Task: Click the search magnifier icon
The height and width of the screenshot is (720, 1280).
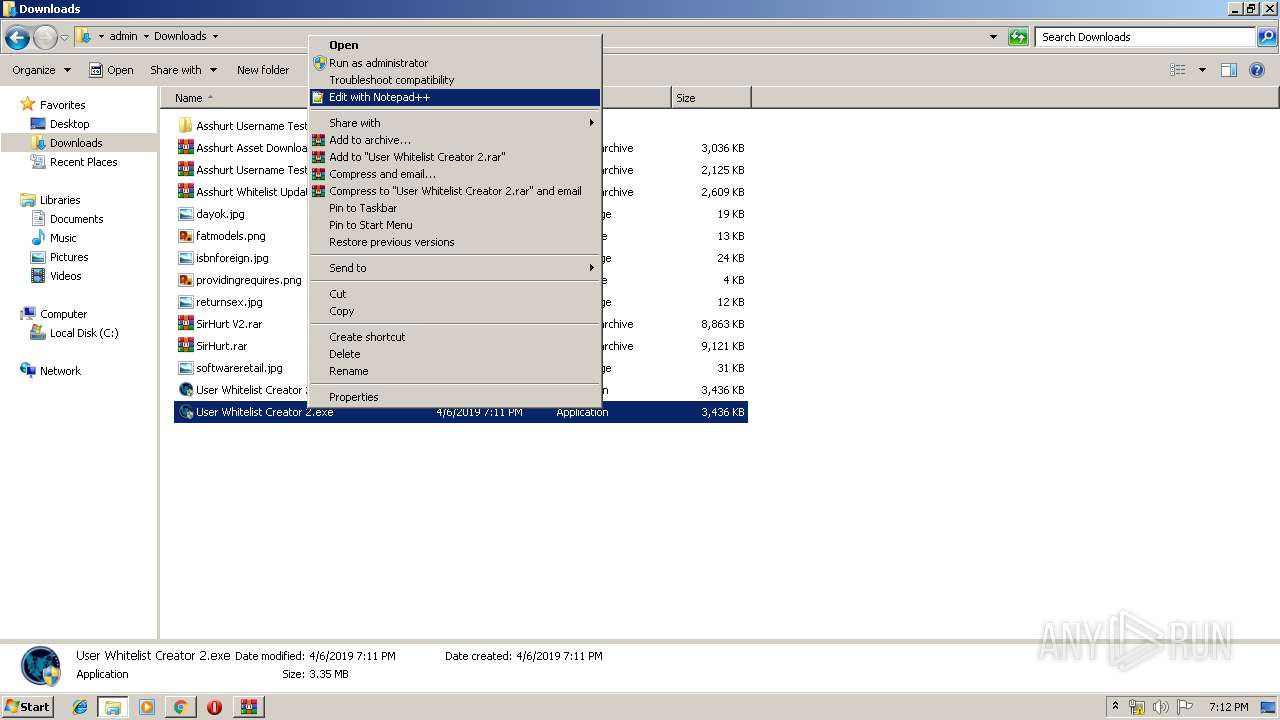Action: pos(1266,37)
